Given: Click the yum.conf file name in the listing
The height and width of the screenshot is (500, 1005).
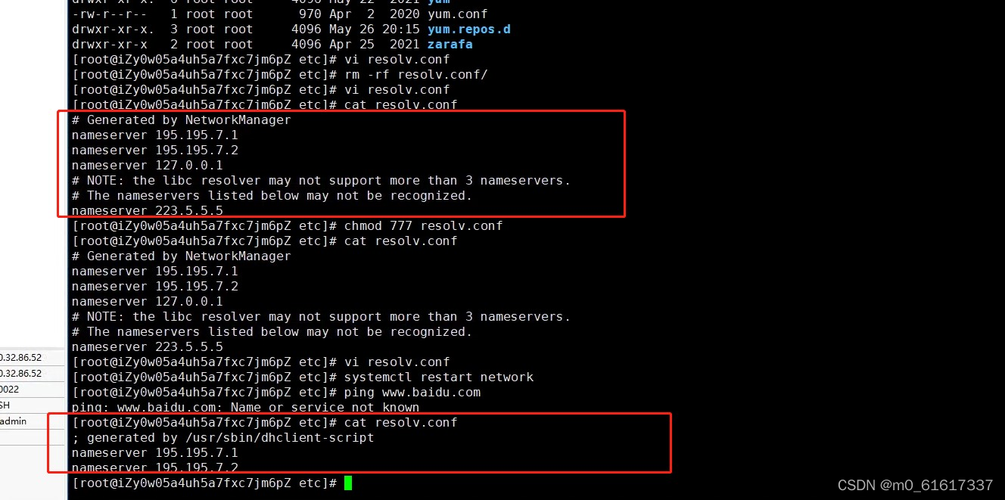Looking at the screenshot, I should pos(458,14).
